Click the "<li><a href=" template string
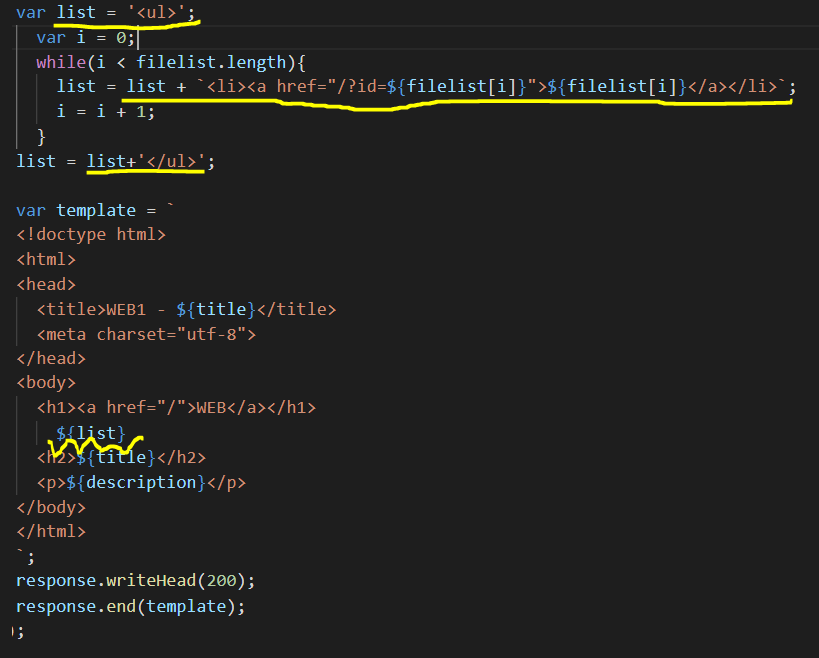The width and height of the screenshot is (819, 658). 491,86
